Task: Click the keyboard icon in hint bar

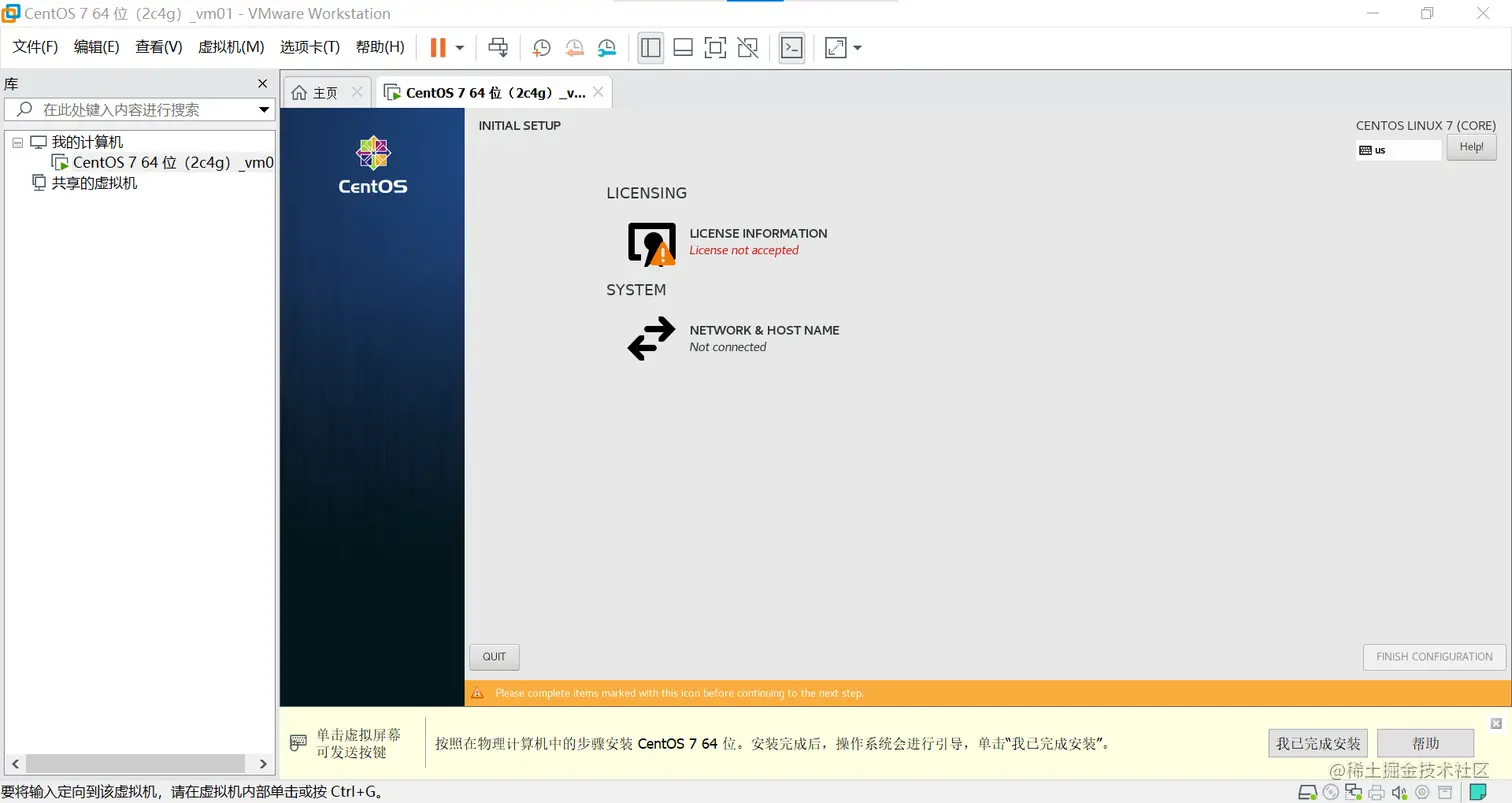Action: coord(298,743)
